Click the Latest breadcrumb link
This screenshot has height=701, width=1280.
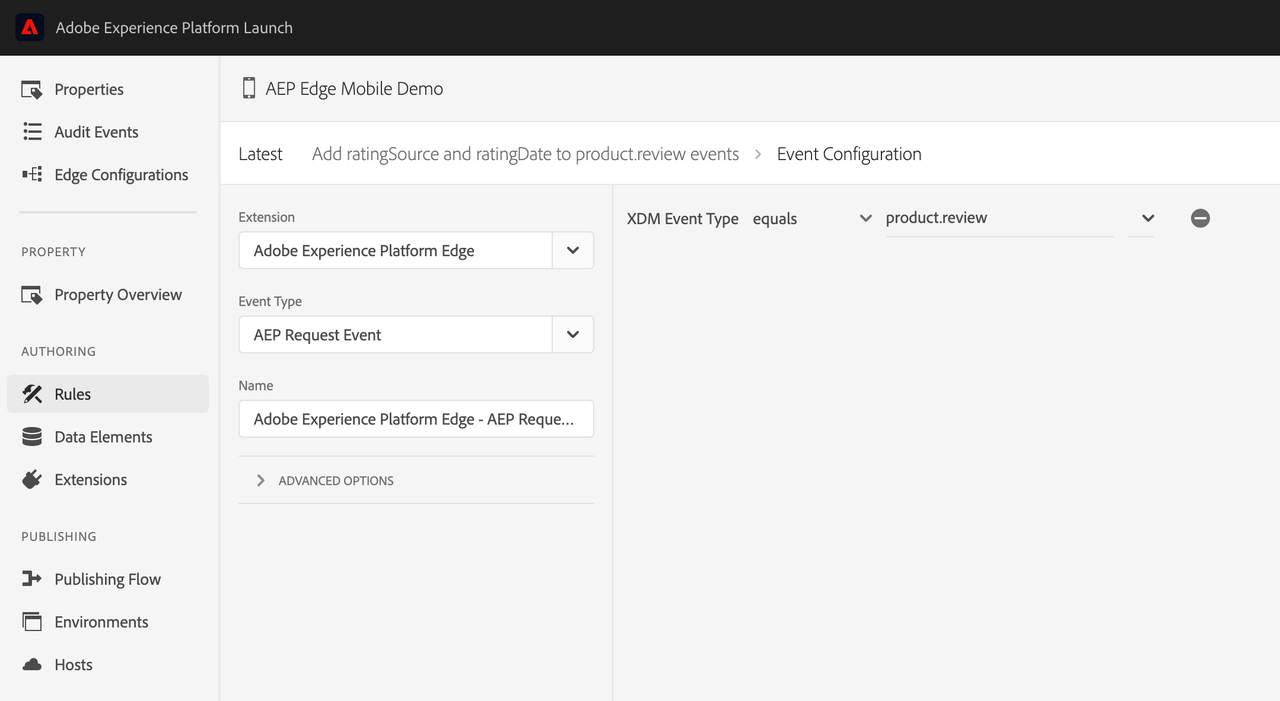tap(260, 154)
